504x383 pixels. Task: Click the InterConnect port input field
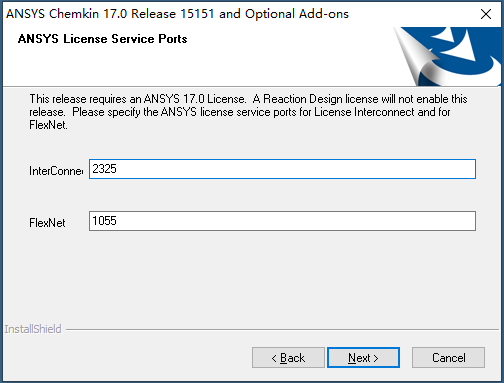pos(282,169)
